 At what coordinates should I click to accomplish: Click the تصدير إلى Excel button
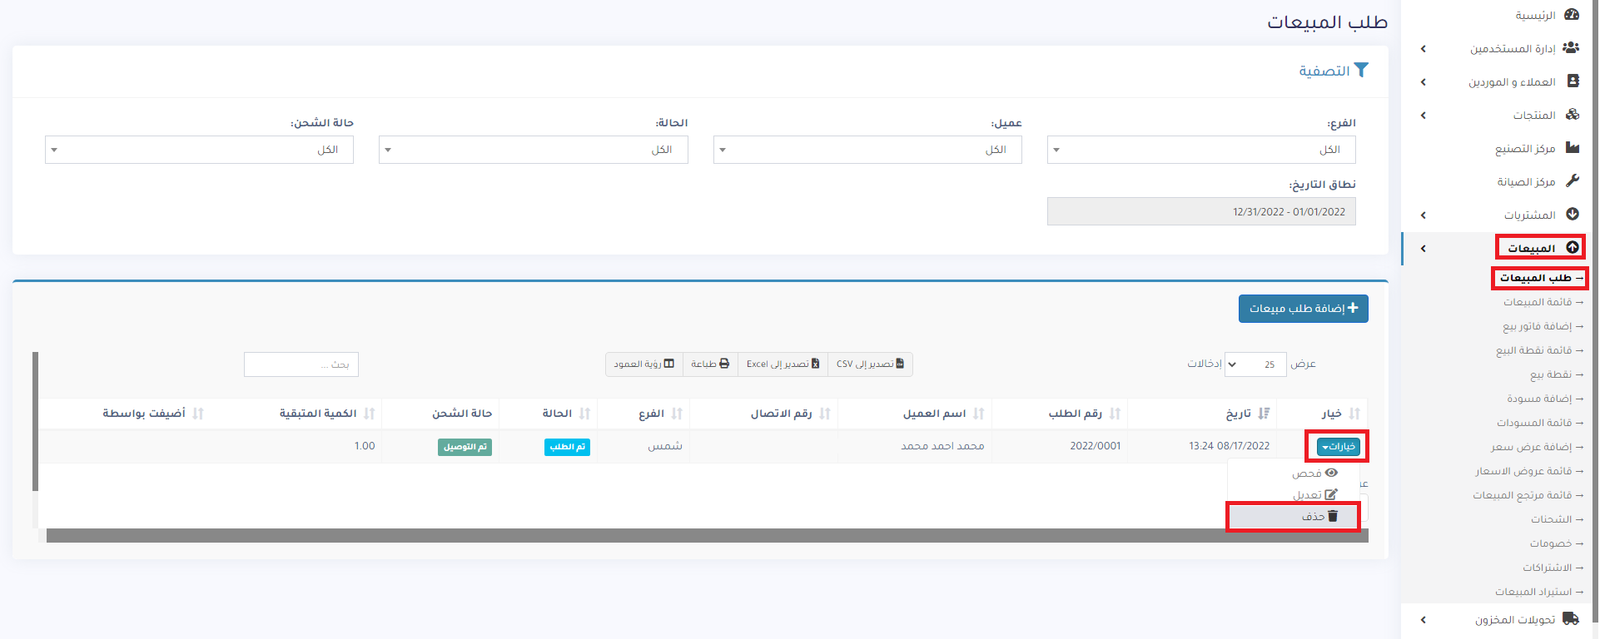pyautogui.click(x=783, y=364)
